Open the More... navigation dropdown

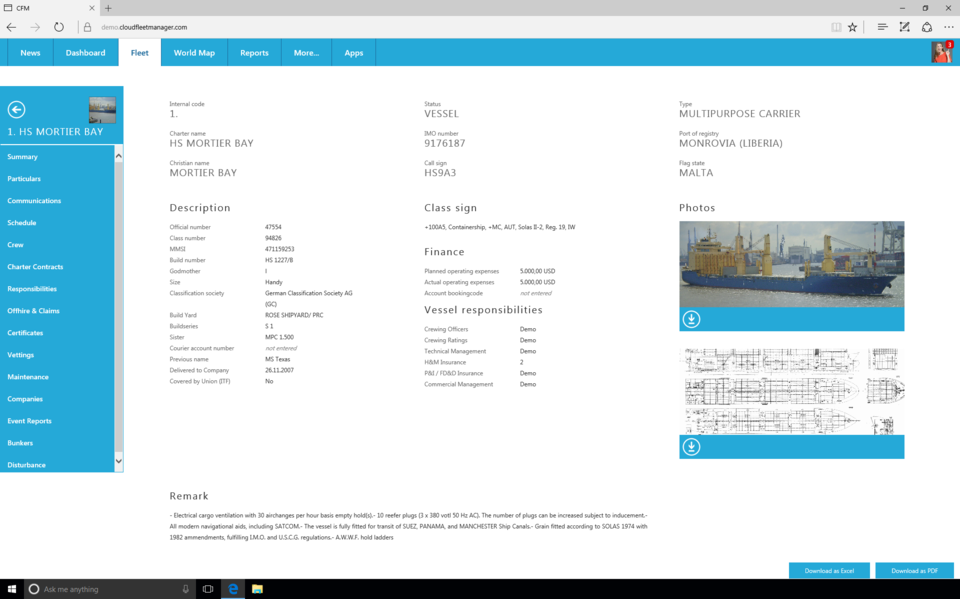tap(306, 53)
